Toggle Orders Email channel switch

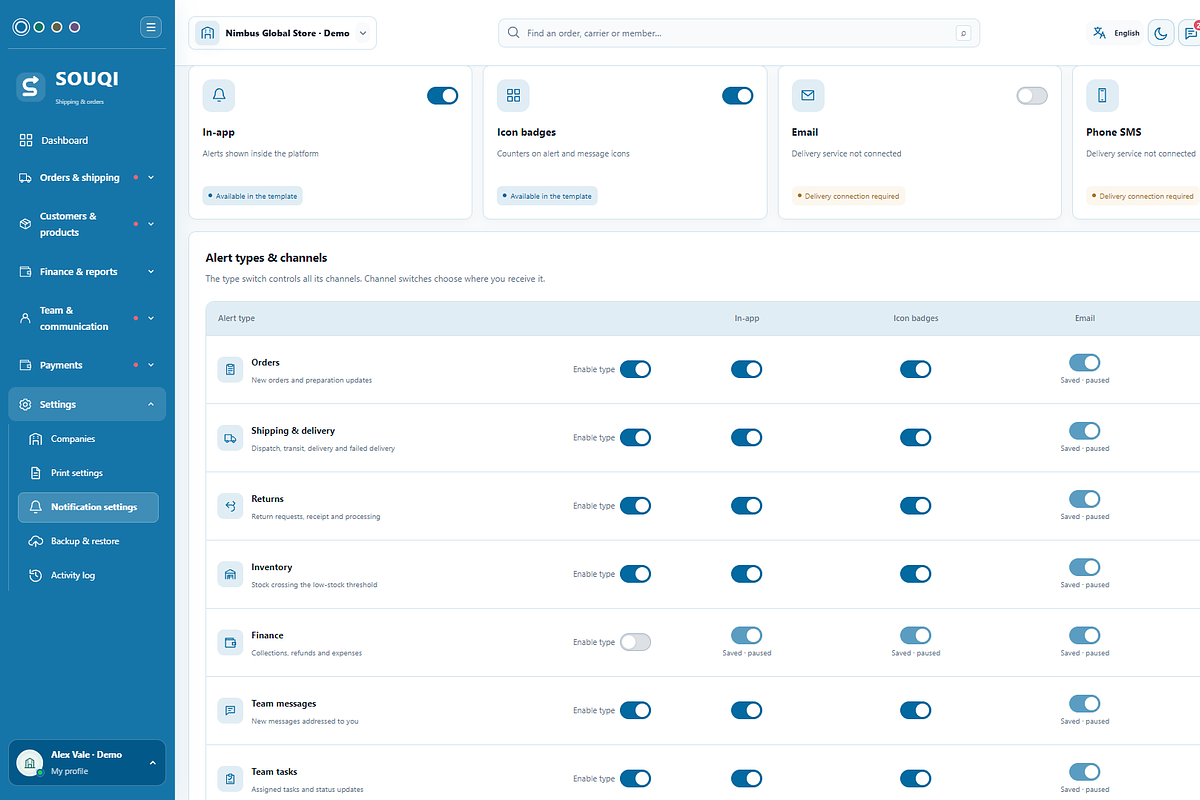click(x=1084, y=362)
